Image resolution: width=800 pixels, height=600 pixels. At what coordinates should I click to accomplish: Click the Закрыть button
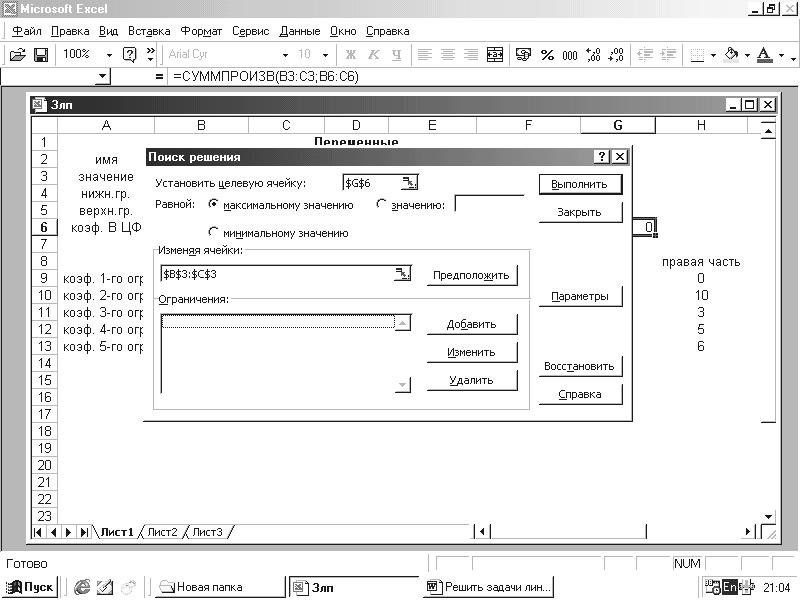580,212
